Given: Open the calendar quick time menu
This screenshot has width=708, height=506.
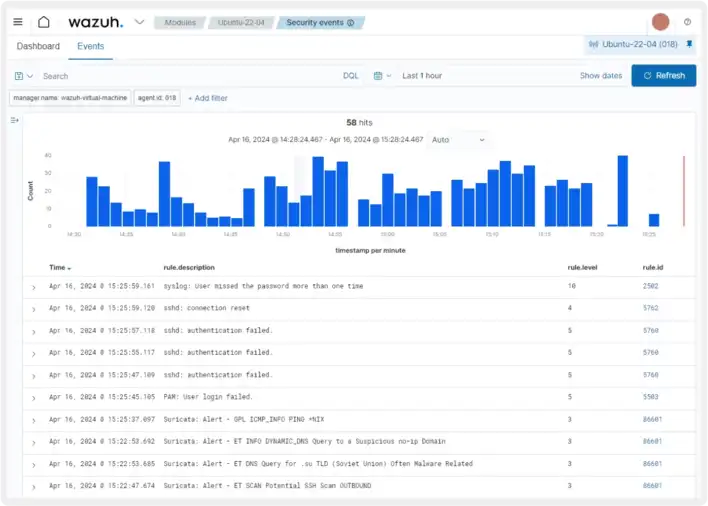Looking at the screenshot, I should pyautogui.click(x=382, y=76).
